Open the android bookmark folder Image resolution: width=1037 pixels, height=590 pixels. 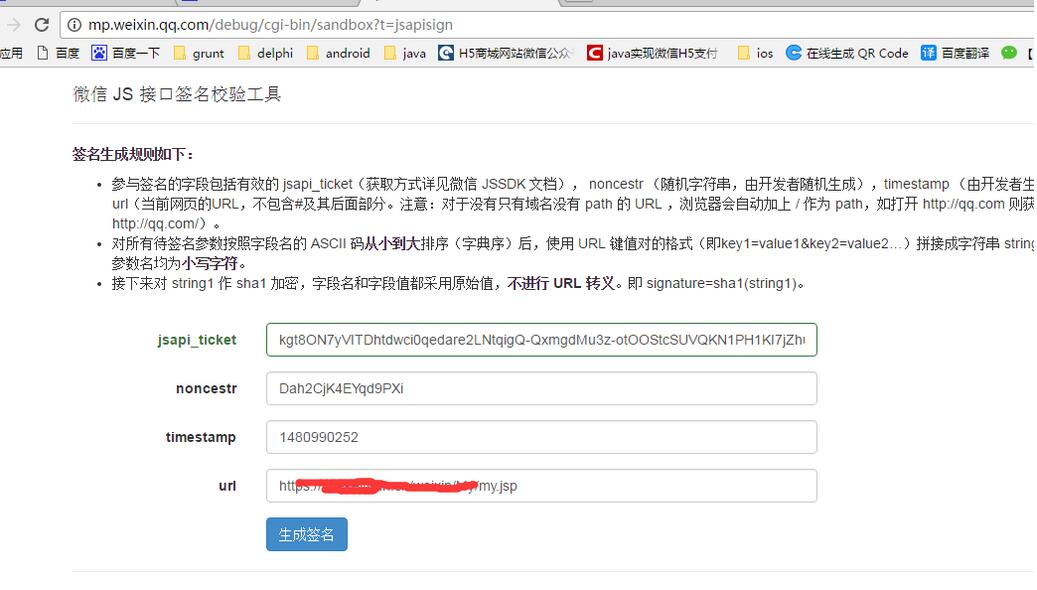coord(338,53)
